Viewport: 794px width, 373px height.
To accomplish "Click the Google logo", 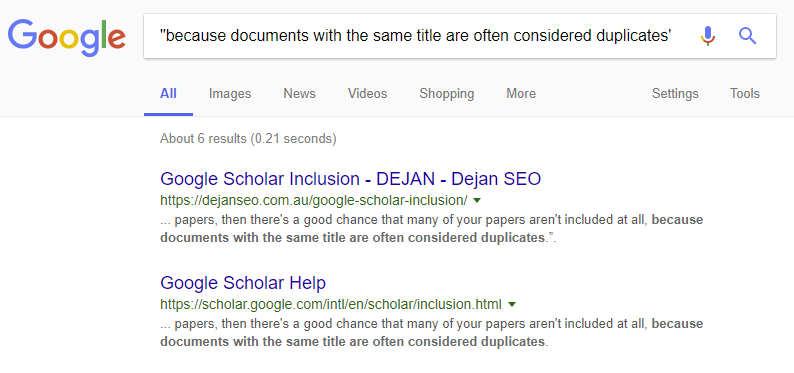I will 66,38.
